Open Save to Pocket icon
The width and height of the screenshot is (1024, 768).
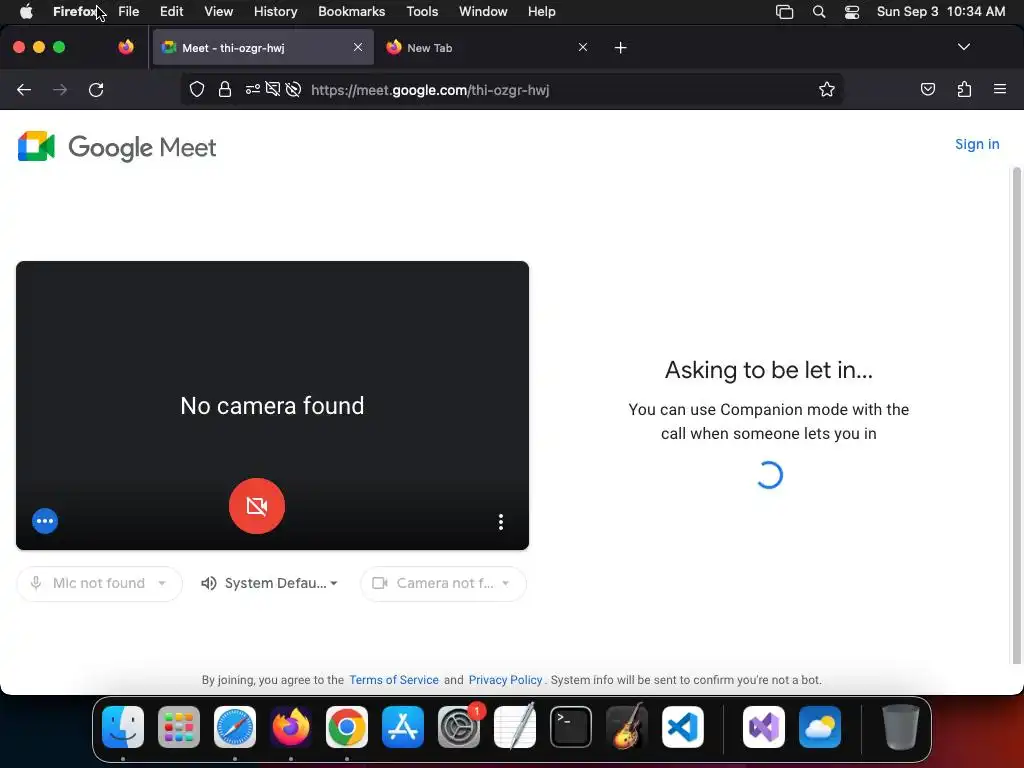point(927,89)
